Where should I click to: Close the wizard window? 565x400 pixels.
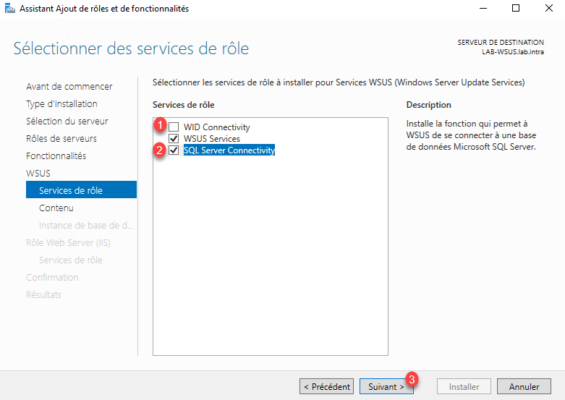pyautogui.click(x=549, y=8)
